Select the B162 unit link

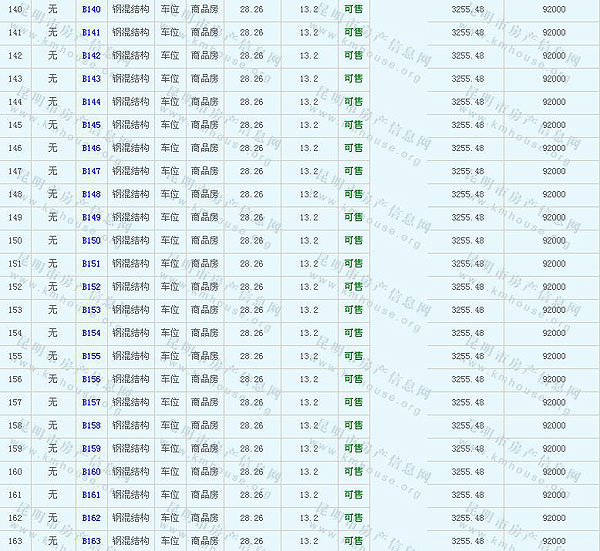[x=91, y=518]
